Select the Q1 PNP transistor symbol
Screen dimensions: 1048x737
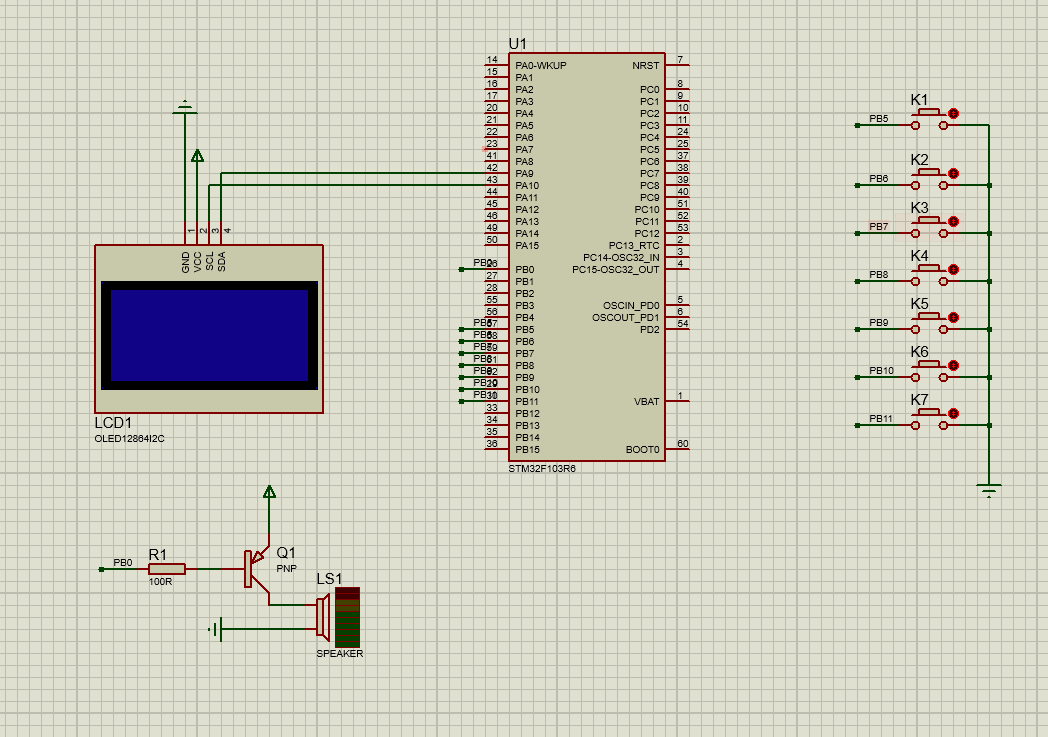[x=257, y=569]
